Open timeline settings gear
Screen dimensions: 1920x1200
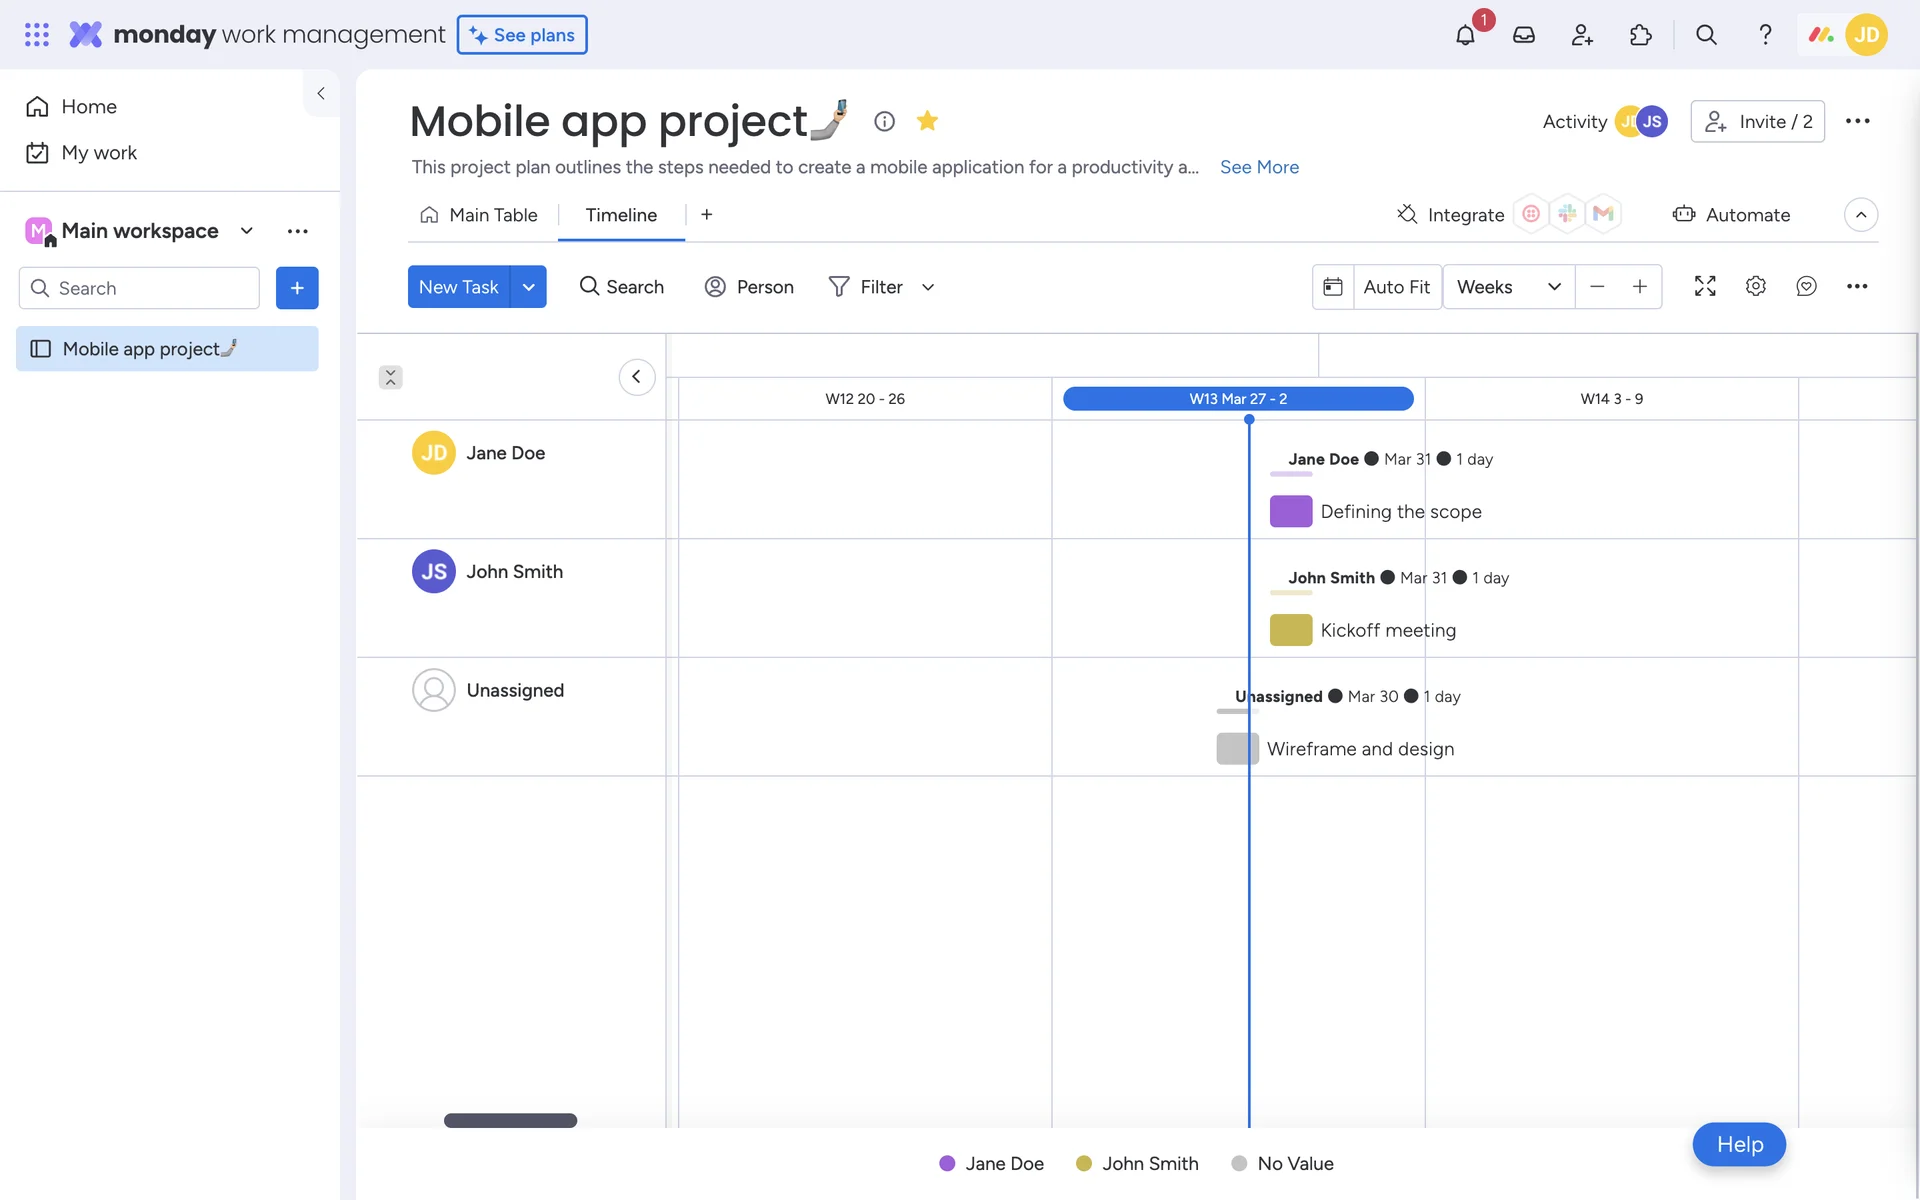coord(1755,286)
